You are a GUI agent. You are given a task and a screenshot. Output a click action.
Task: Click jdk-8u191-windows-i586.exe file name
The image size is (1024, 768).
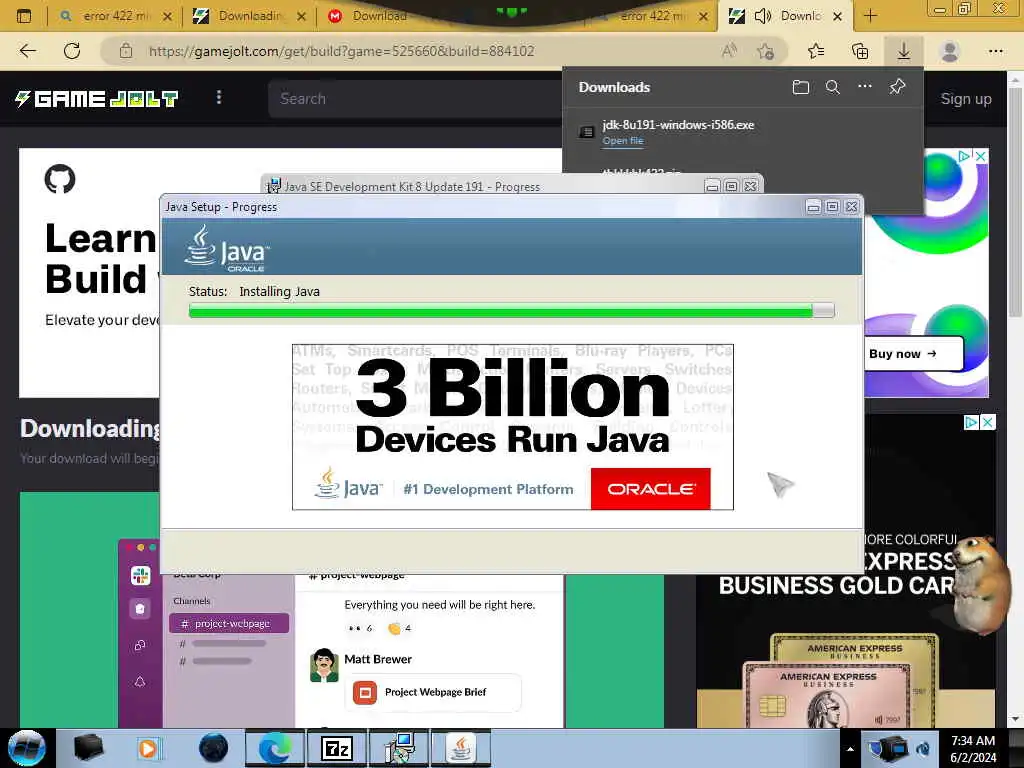678,125
